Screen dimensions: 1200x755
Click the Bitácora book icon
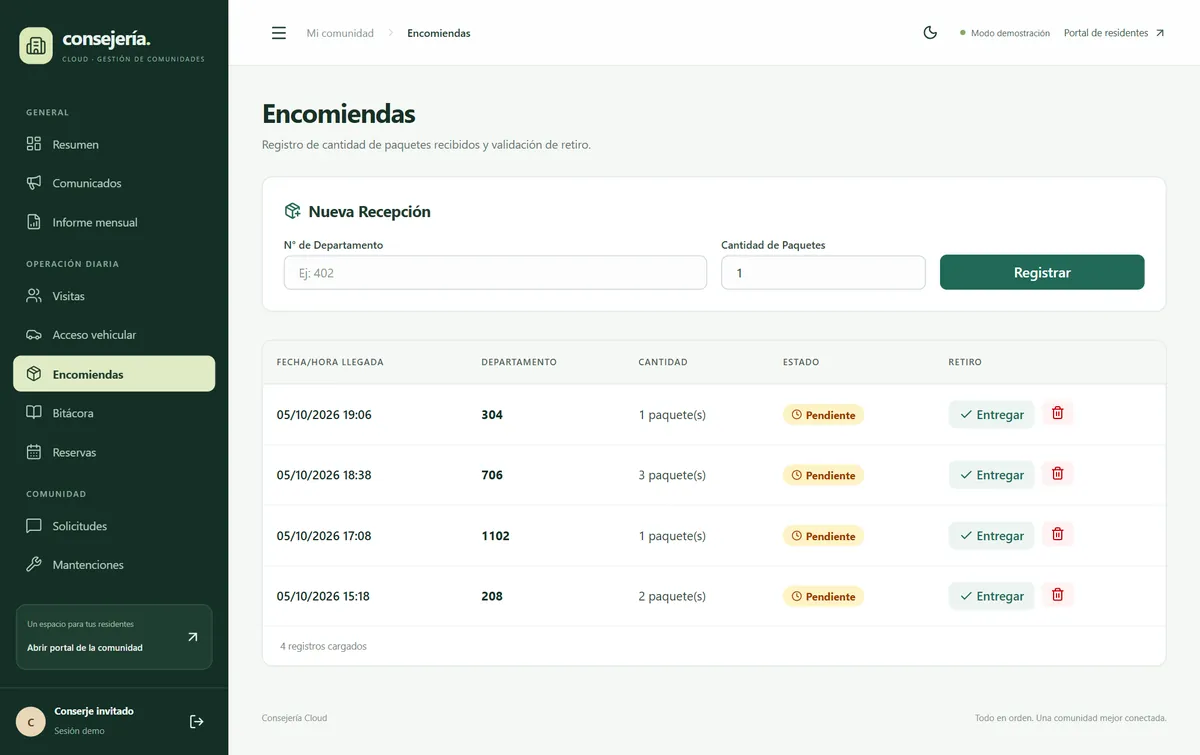[34, 413]
